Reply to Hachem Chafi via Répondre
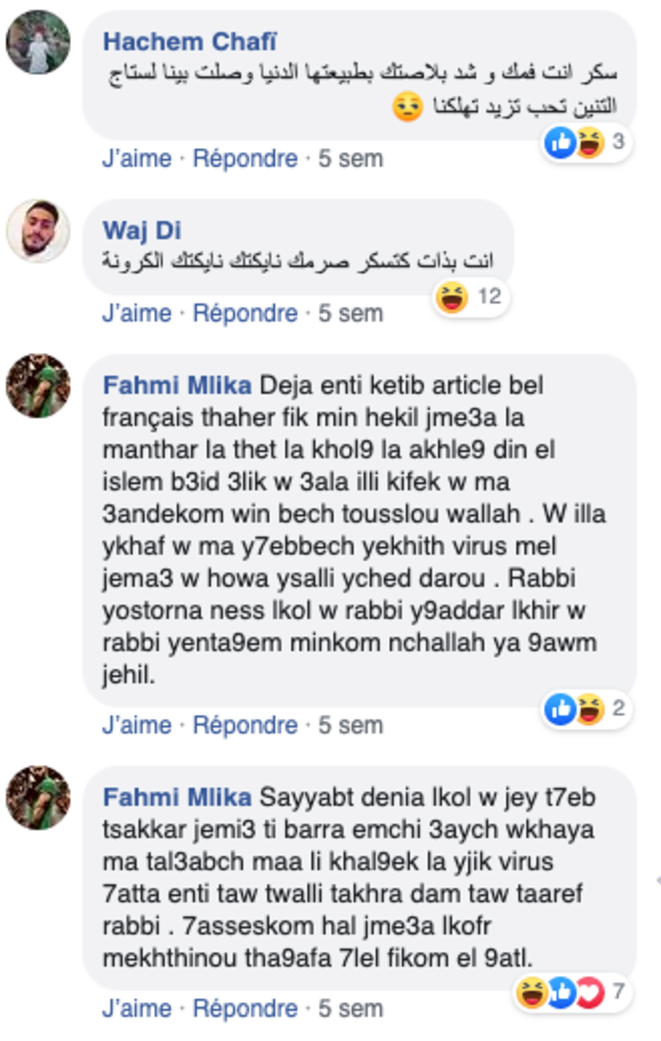The width and height of the screenshot is (661, 1041). pos(245,159)
